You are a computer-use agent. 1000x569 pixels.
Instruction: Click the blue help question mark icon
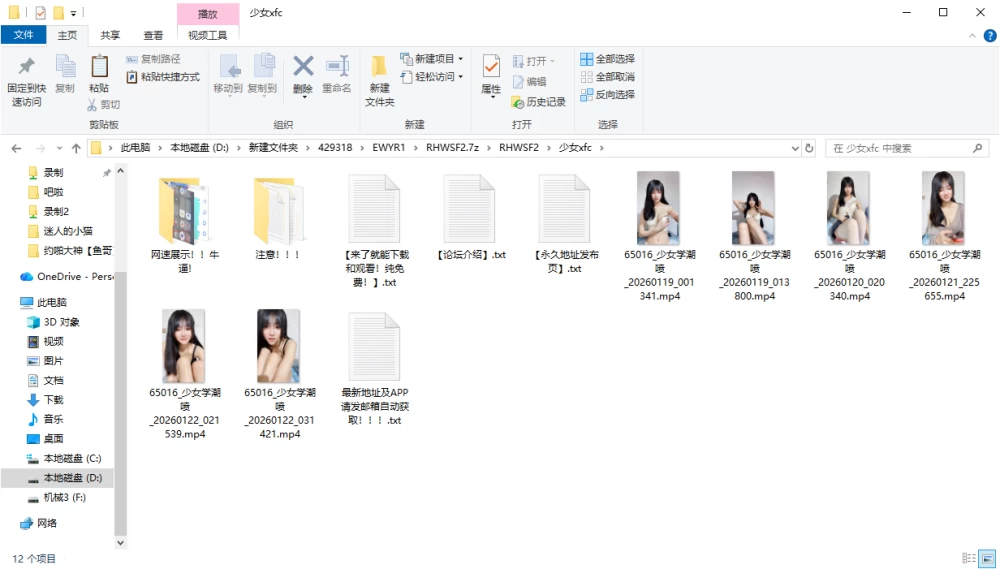[990, 36]
